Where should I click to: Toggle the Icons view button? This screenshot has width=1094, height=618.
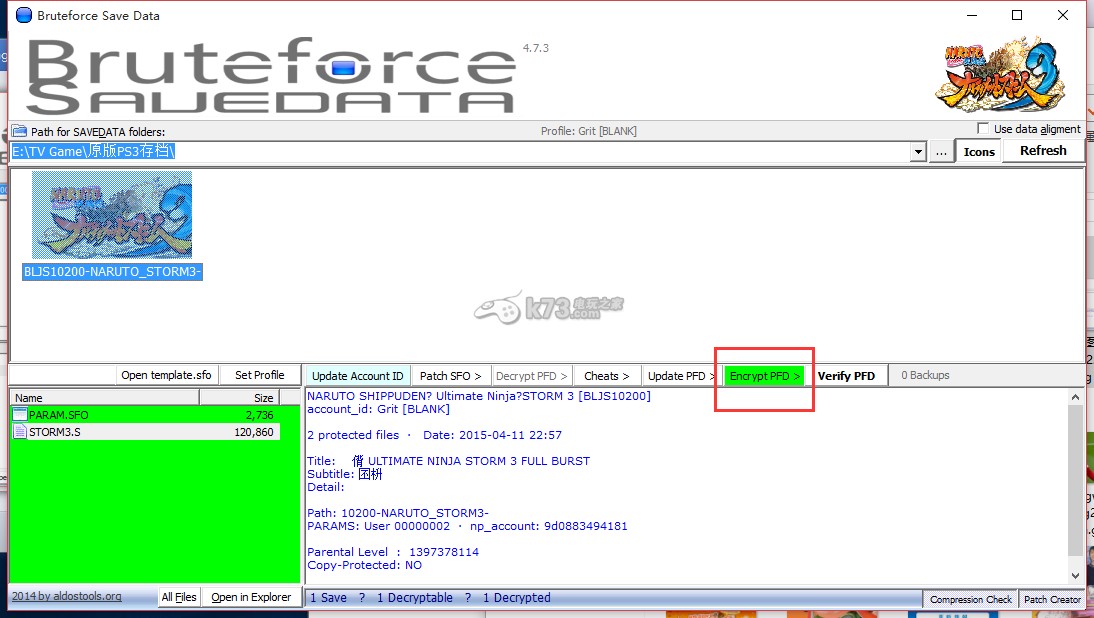coord(978,151)
